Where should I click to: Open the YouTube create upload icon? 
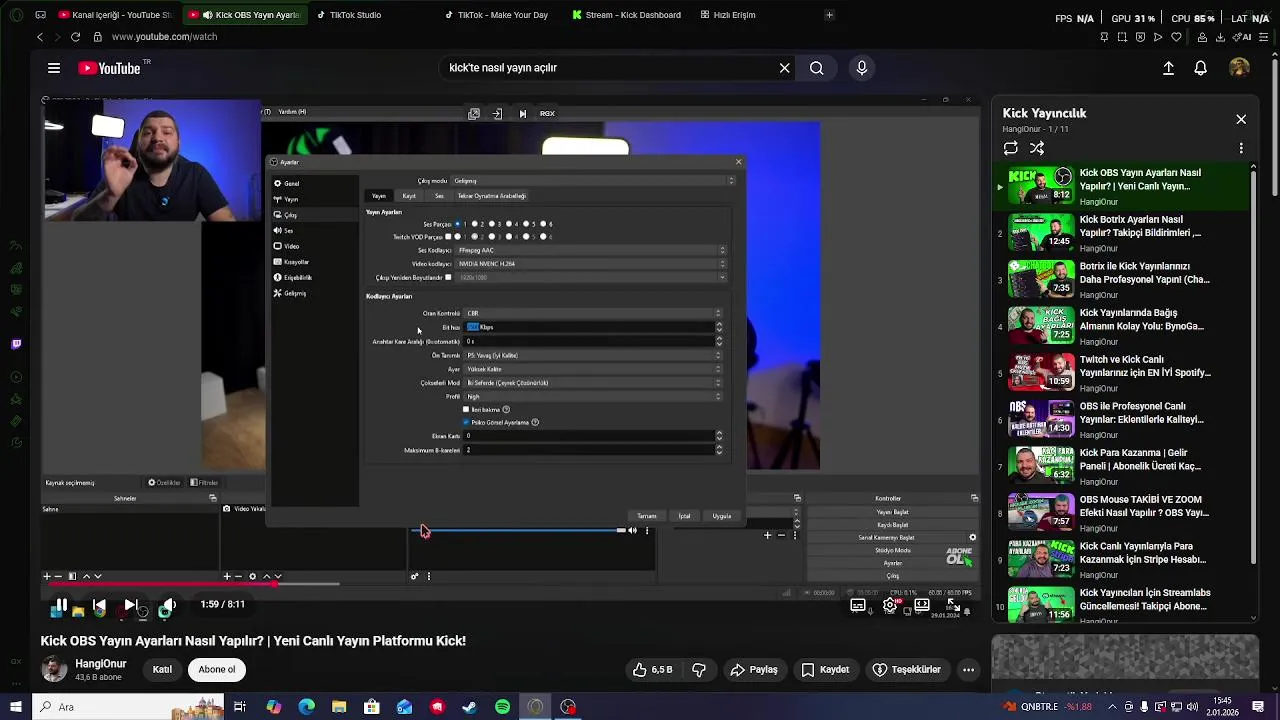(x=1168, y=68)
